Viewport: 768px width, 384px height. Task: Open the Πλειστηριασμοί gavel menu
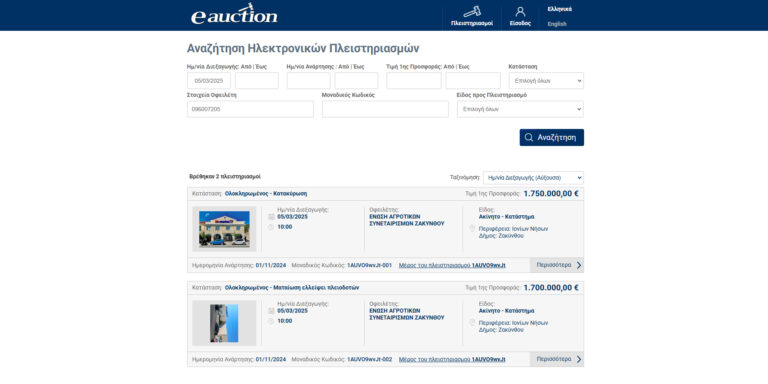pyautogui.click(x=472, y=17)
